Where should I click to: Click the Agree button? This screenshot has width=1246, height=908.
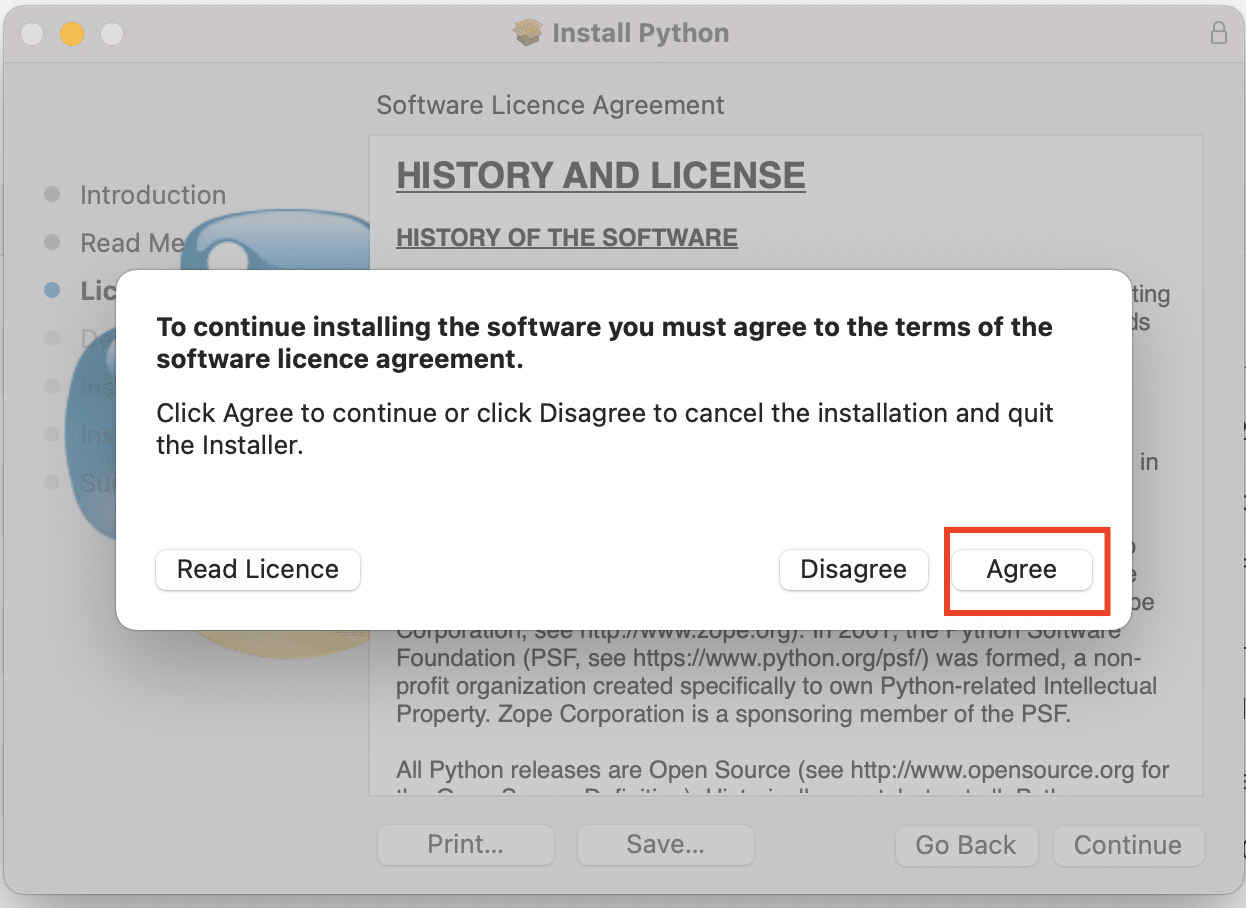click(x=1021, y=570)
